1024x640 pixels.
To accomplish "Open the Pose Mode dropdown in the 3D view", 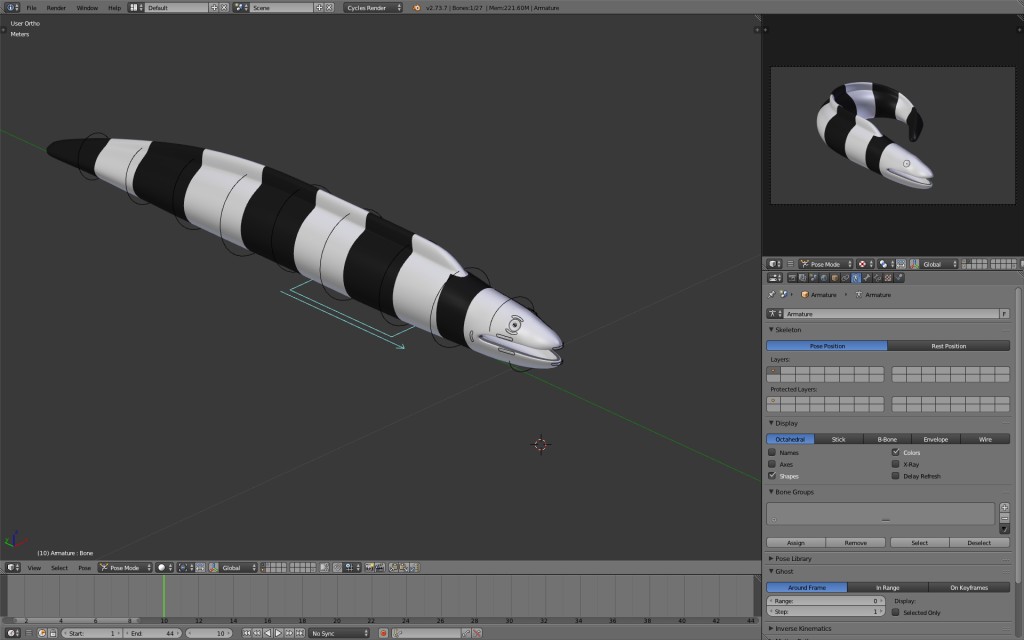I will 124,567.
